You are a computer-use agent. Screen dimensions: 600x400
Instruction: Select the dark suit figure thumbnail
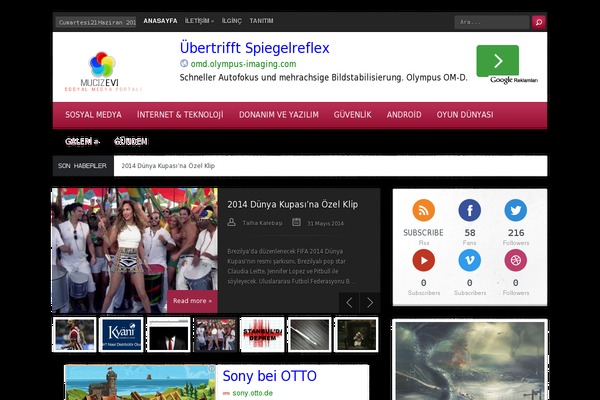coord(168,335)
